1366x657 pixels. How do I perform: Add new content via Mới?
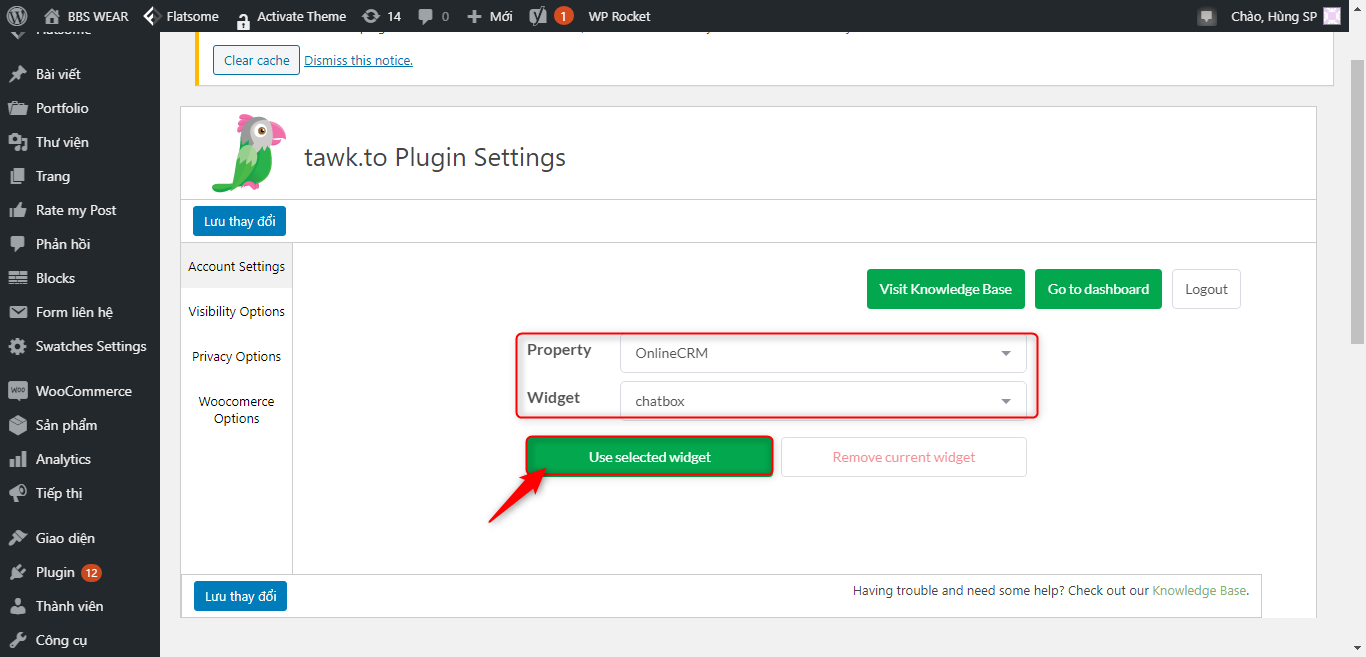[490, 16]
